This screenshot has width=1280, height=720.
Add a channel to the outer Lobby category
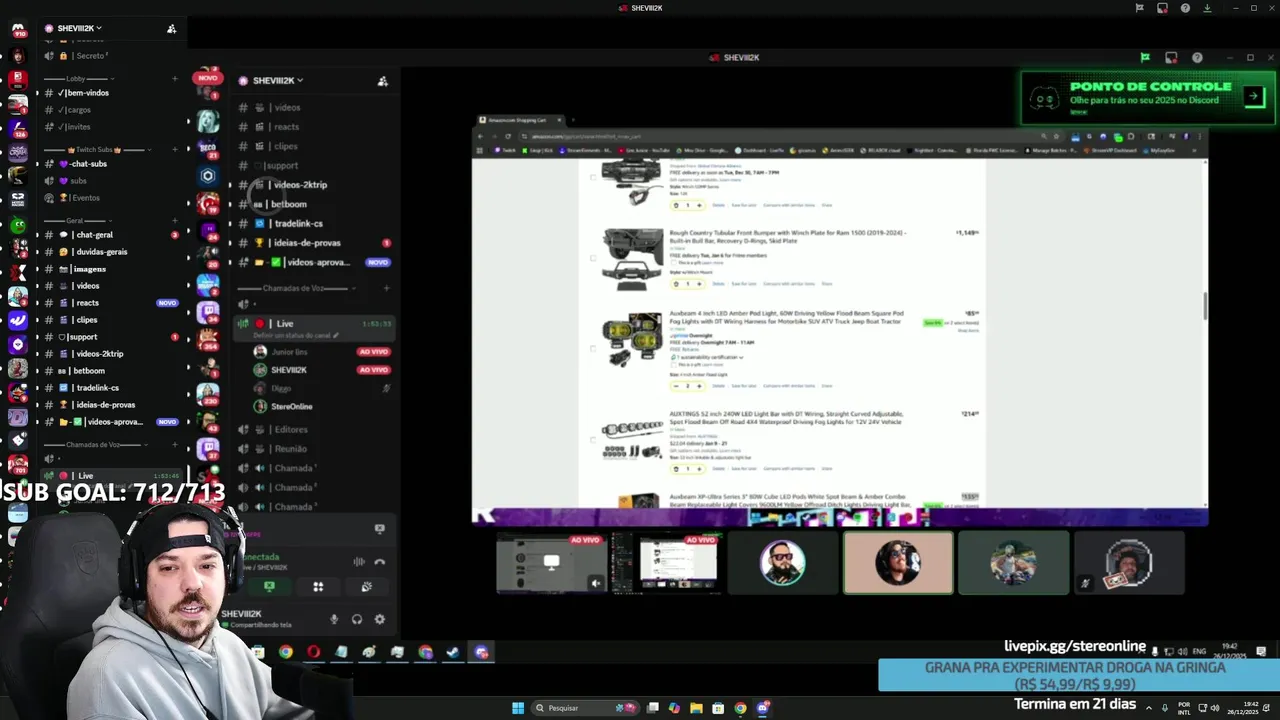(174, 78)
